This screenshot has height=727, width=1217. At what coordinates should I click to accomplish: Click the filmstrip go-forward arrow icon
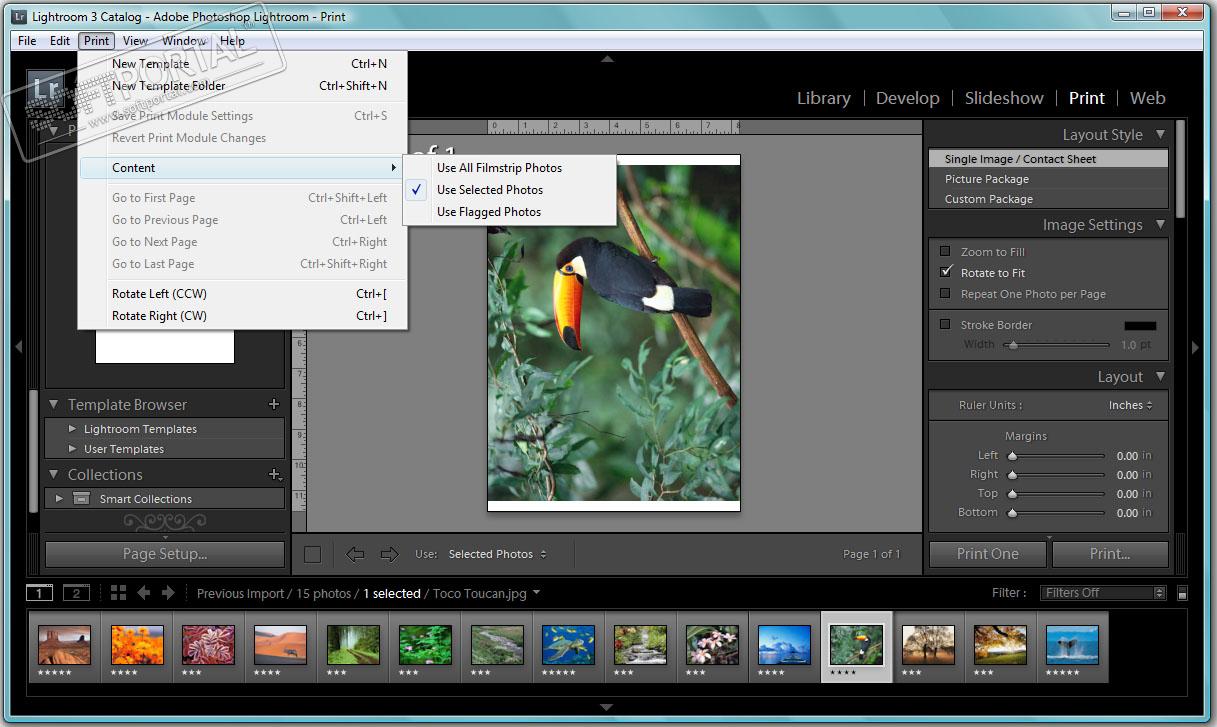(x=167, y=593)
